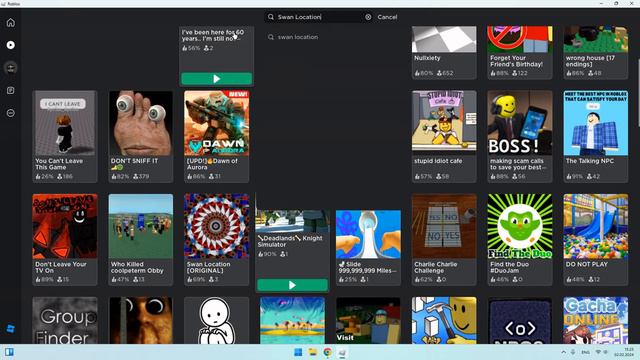Open the white sitting figure thumbnail
Image resolution: width=640 pixels, height=360 pixels.
216,320
